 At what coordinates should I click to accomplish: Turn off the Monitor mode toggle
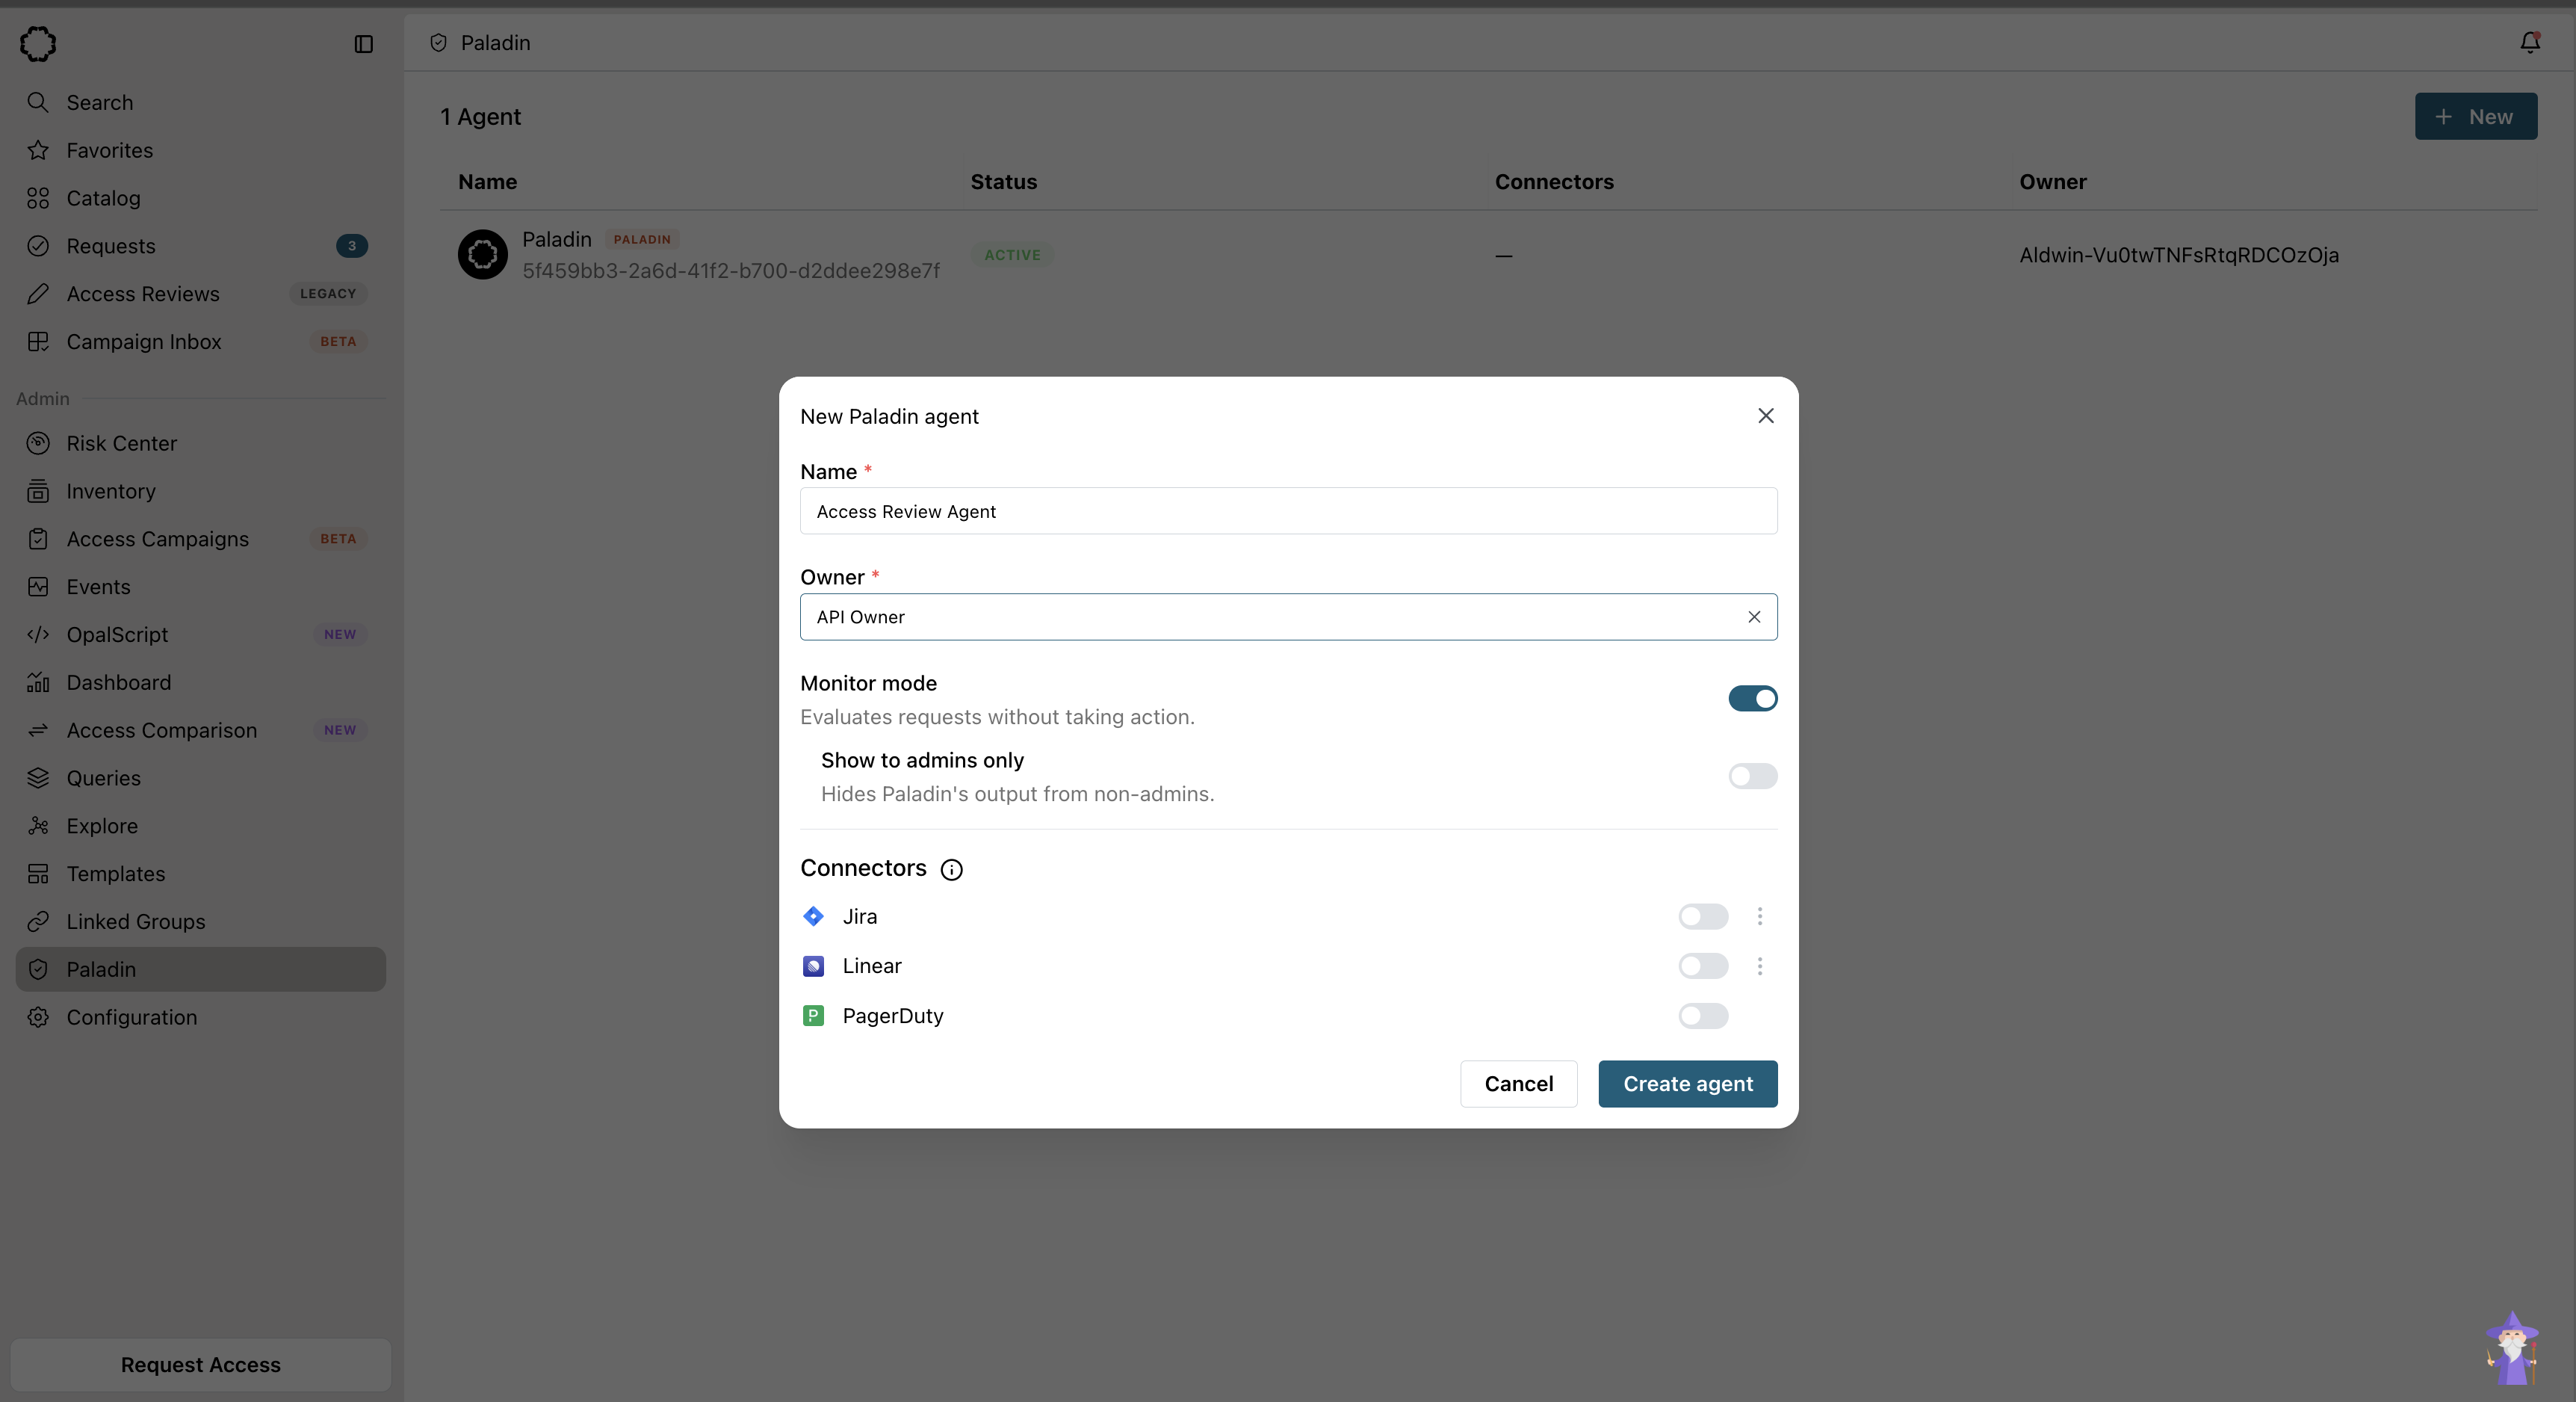pos(1752,698)
